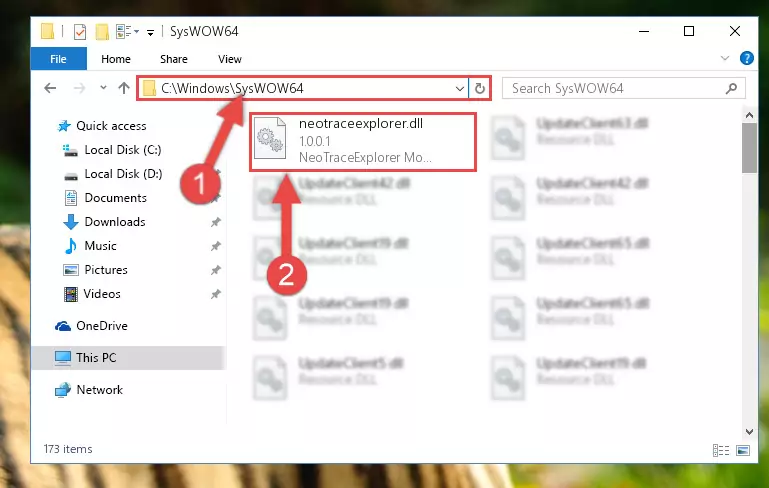Open Local Disk (D:) in the sidebar
Screen dimensions: 769x488
(113, 174)
